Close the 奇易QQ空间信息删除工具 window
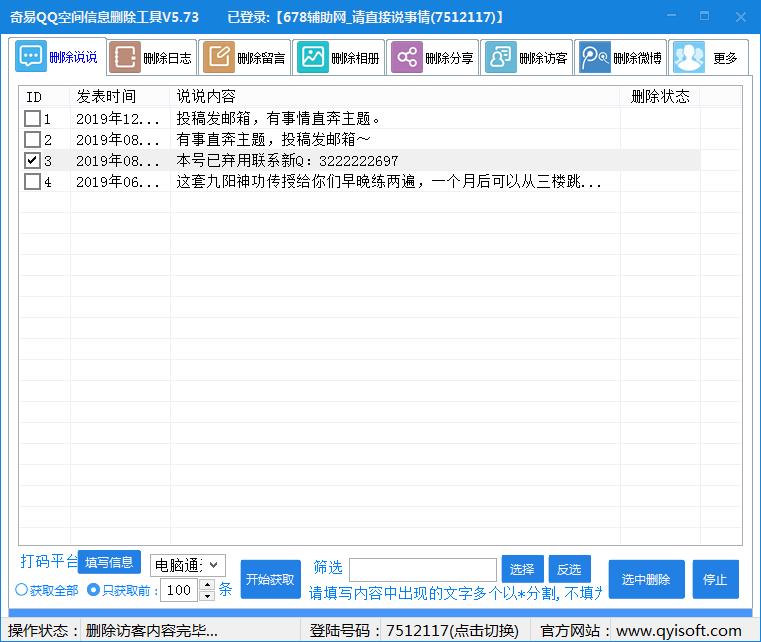This screenshot has width=761, height=642. point(741,16)
